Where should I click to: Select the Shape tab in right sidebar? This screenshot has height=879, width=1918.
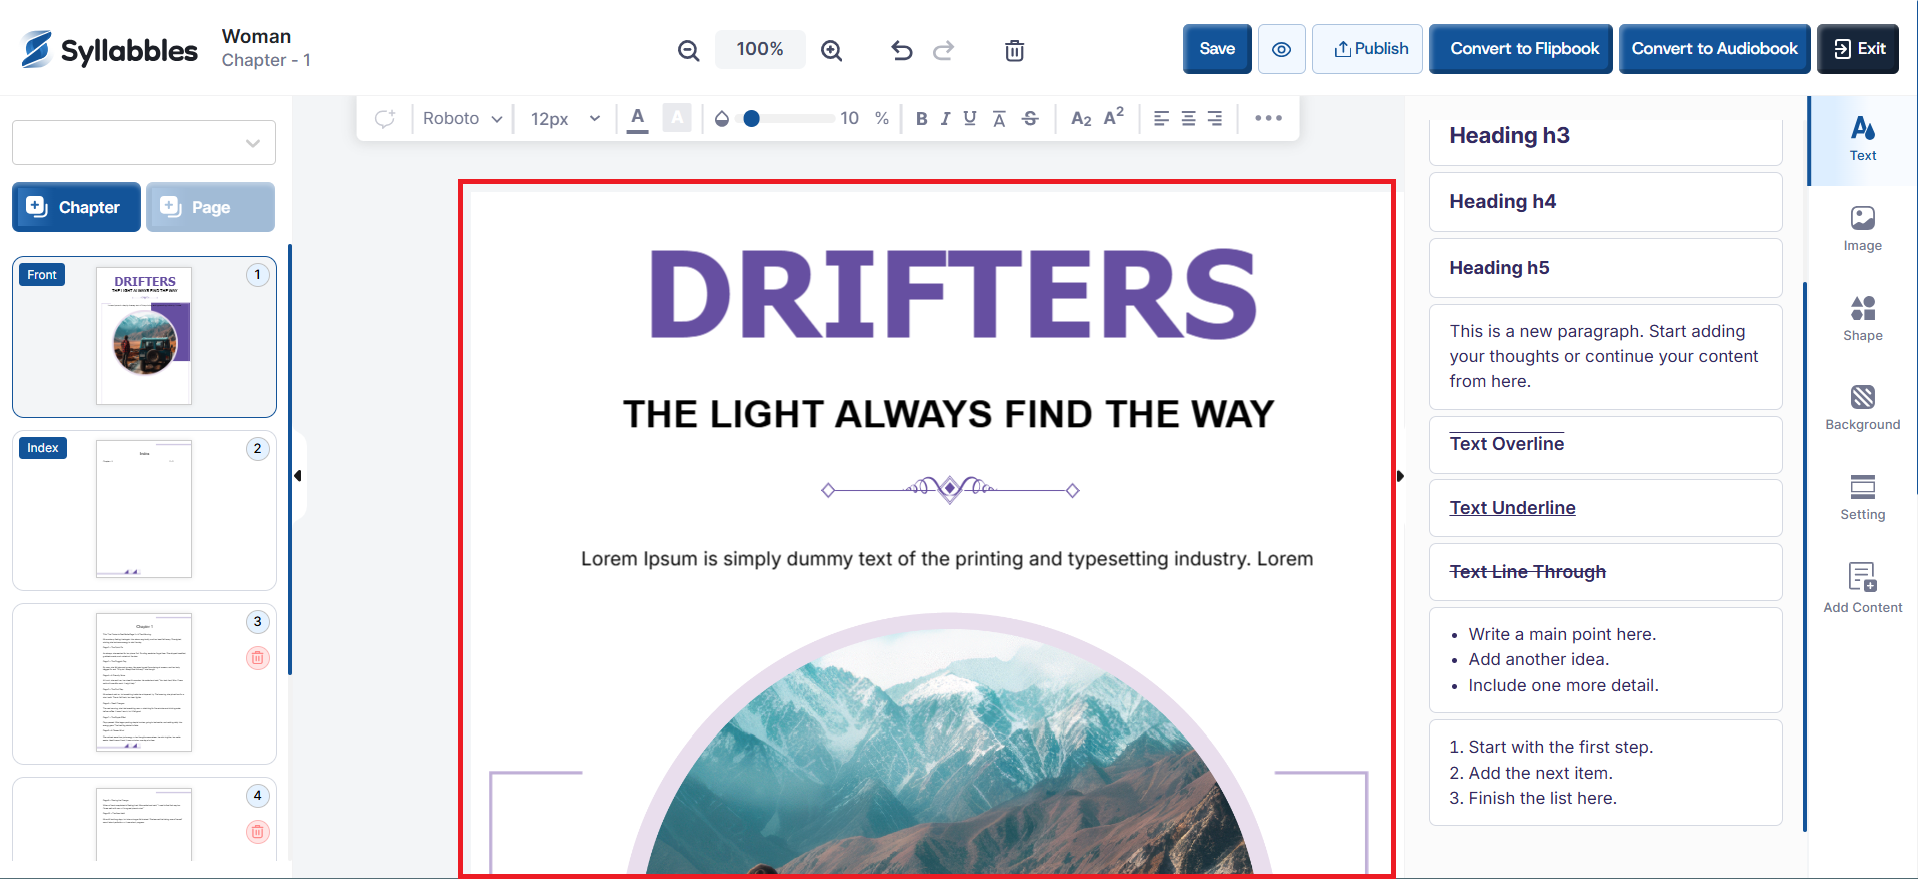click(x=1862, y=319)
